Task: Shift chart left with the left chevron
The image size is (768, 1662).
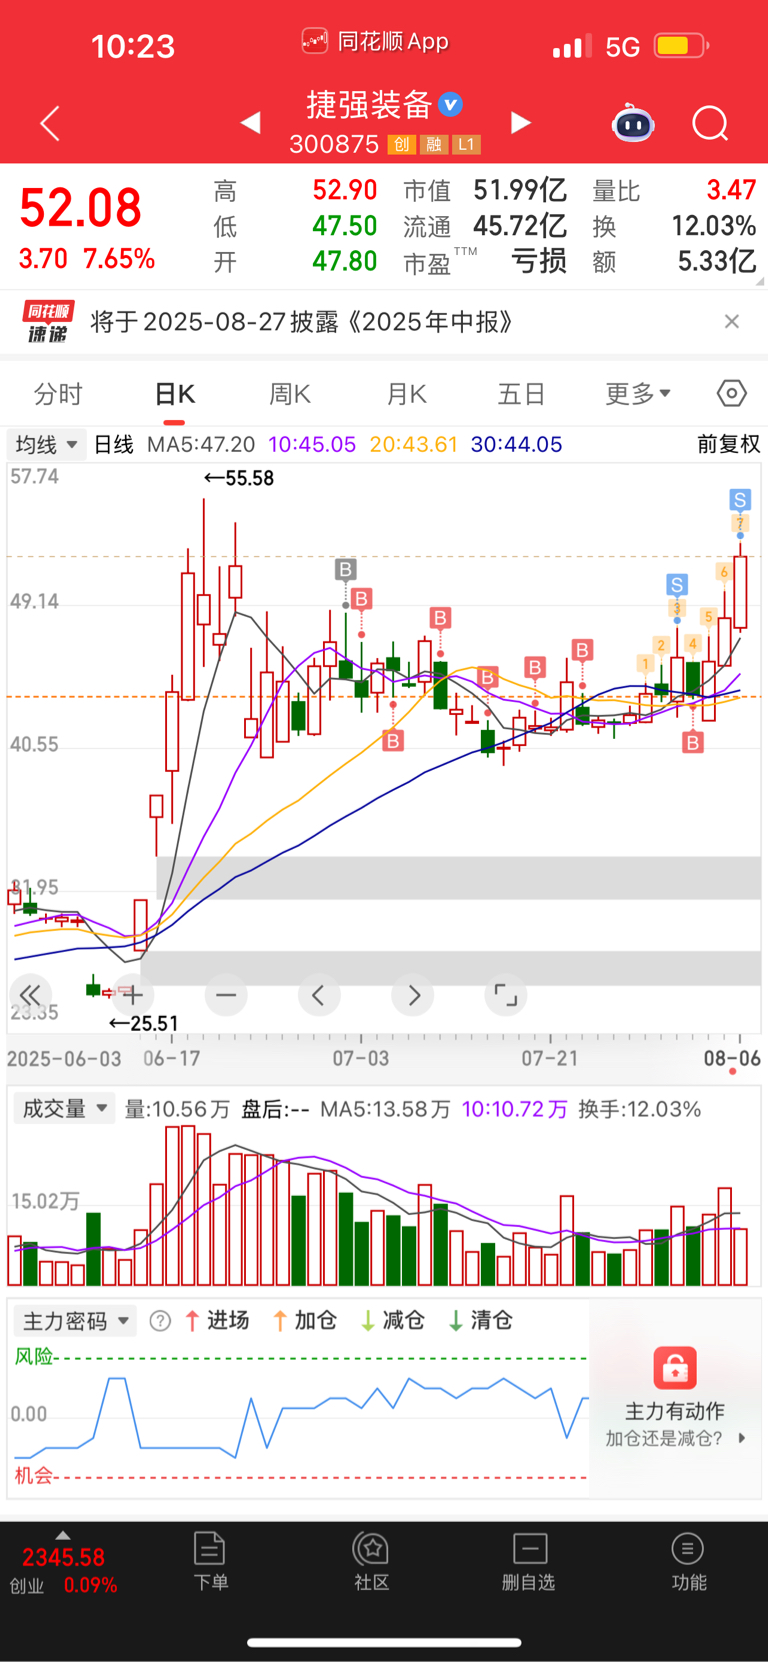Action: tap(319, 995)
